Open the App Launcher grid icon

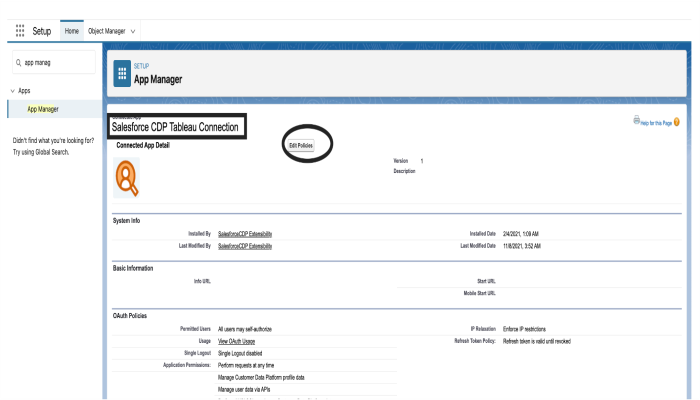20,31
